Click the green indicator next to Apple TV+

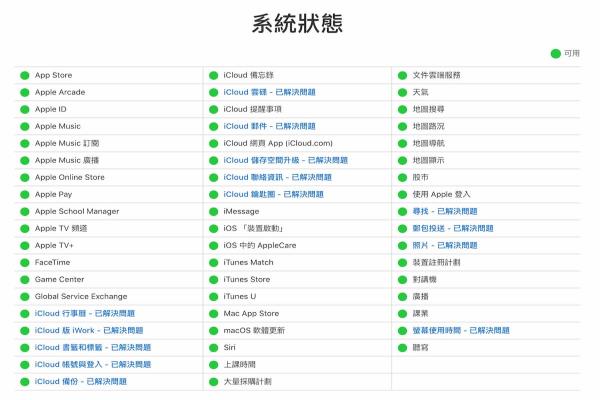click(x=25, y=246)
